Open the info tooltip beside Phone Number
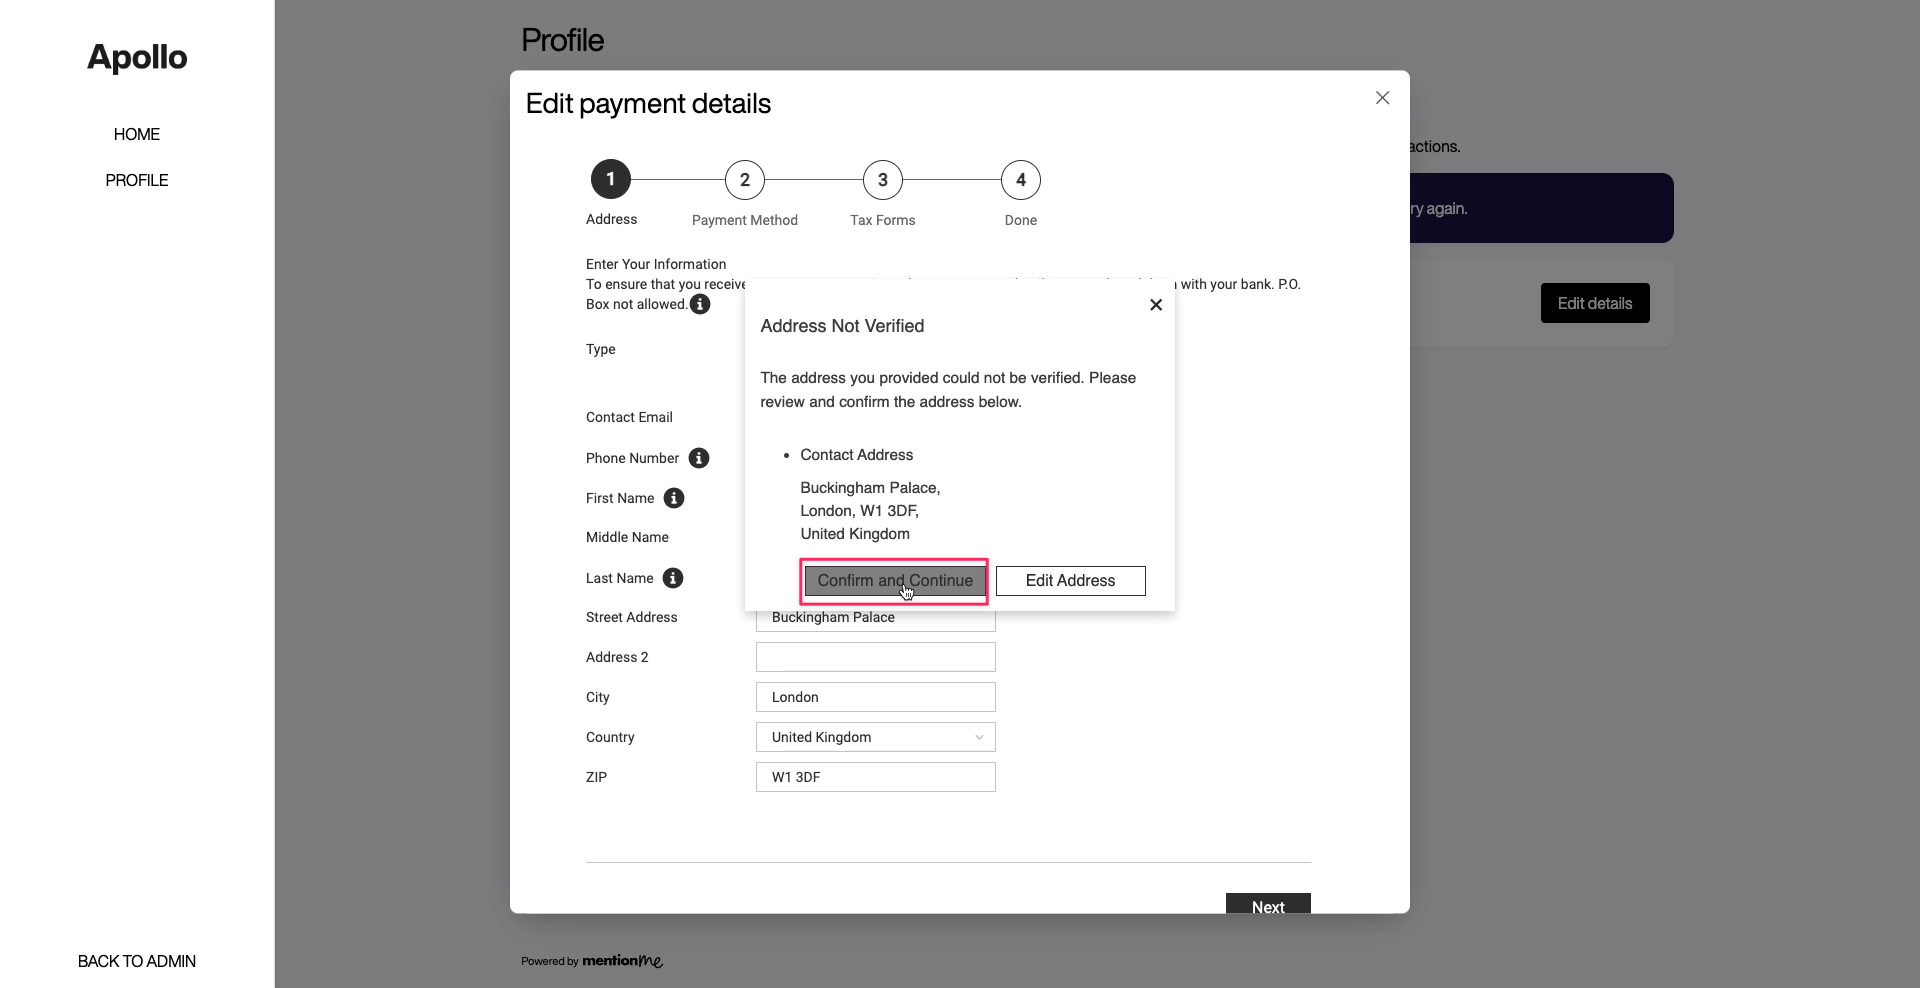The image size is (1920, 988). tap(699, 458)
